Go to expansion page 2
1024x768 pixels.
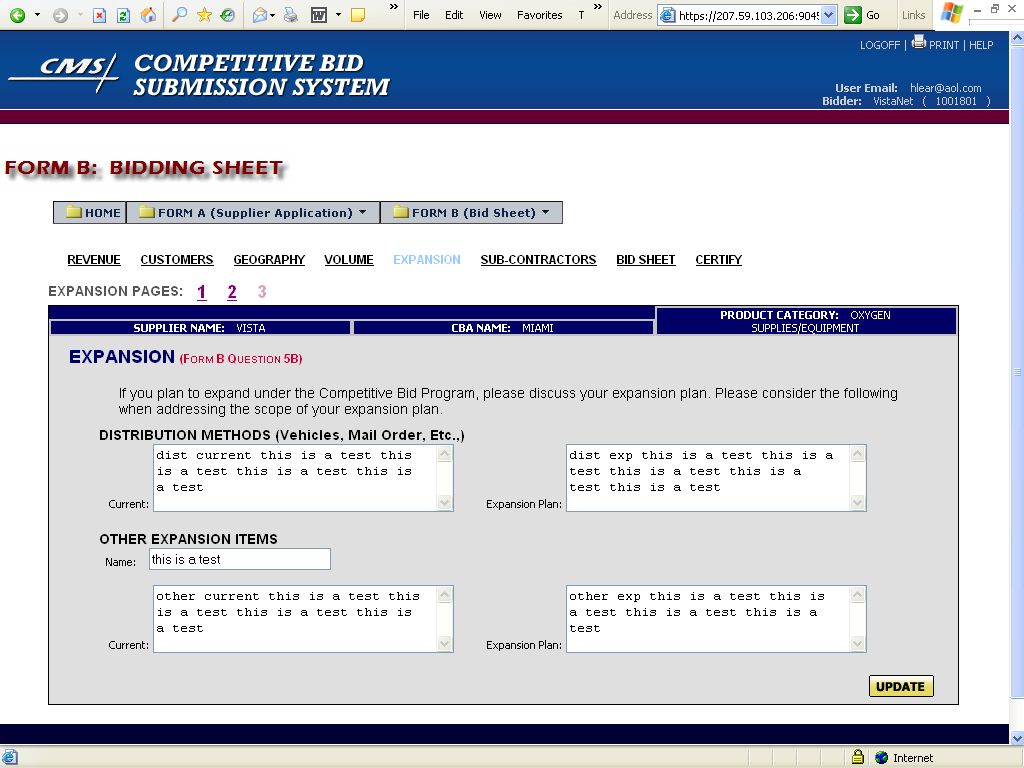[232, 292]
